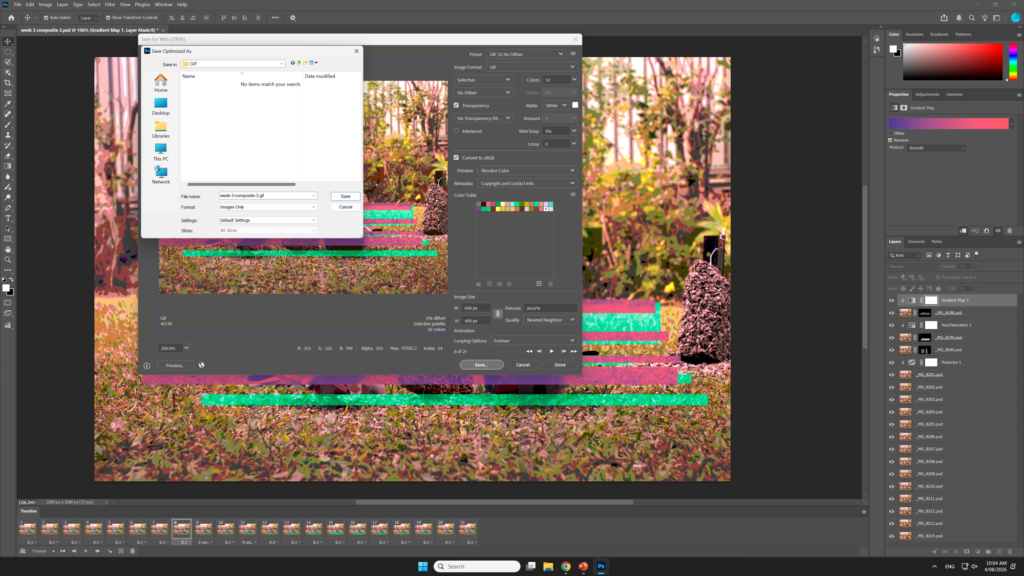Click Save button in Save Optimized As
The image size is (1024, 576).
[345, 196]
